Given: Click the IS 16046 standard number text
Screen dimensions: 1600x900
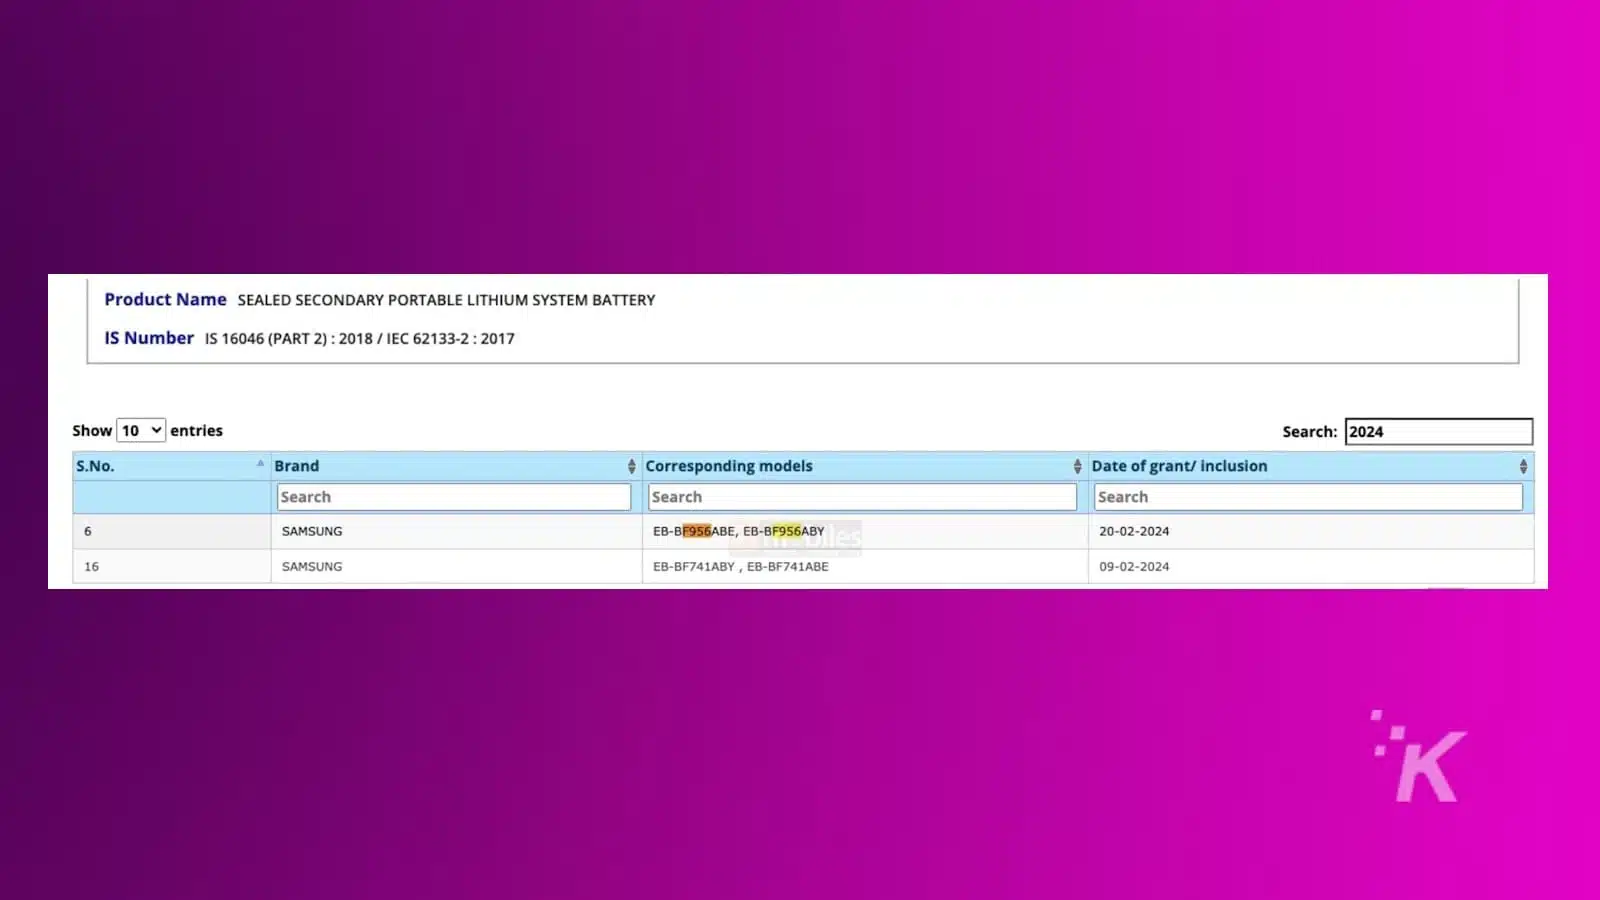Looking at the screenshot, I should 360,339.
